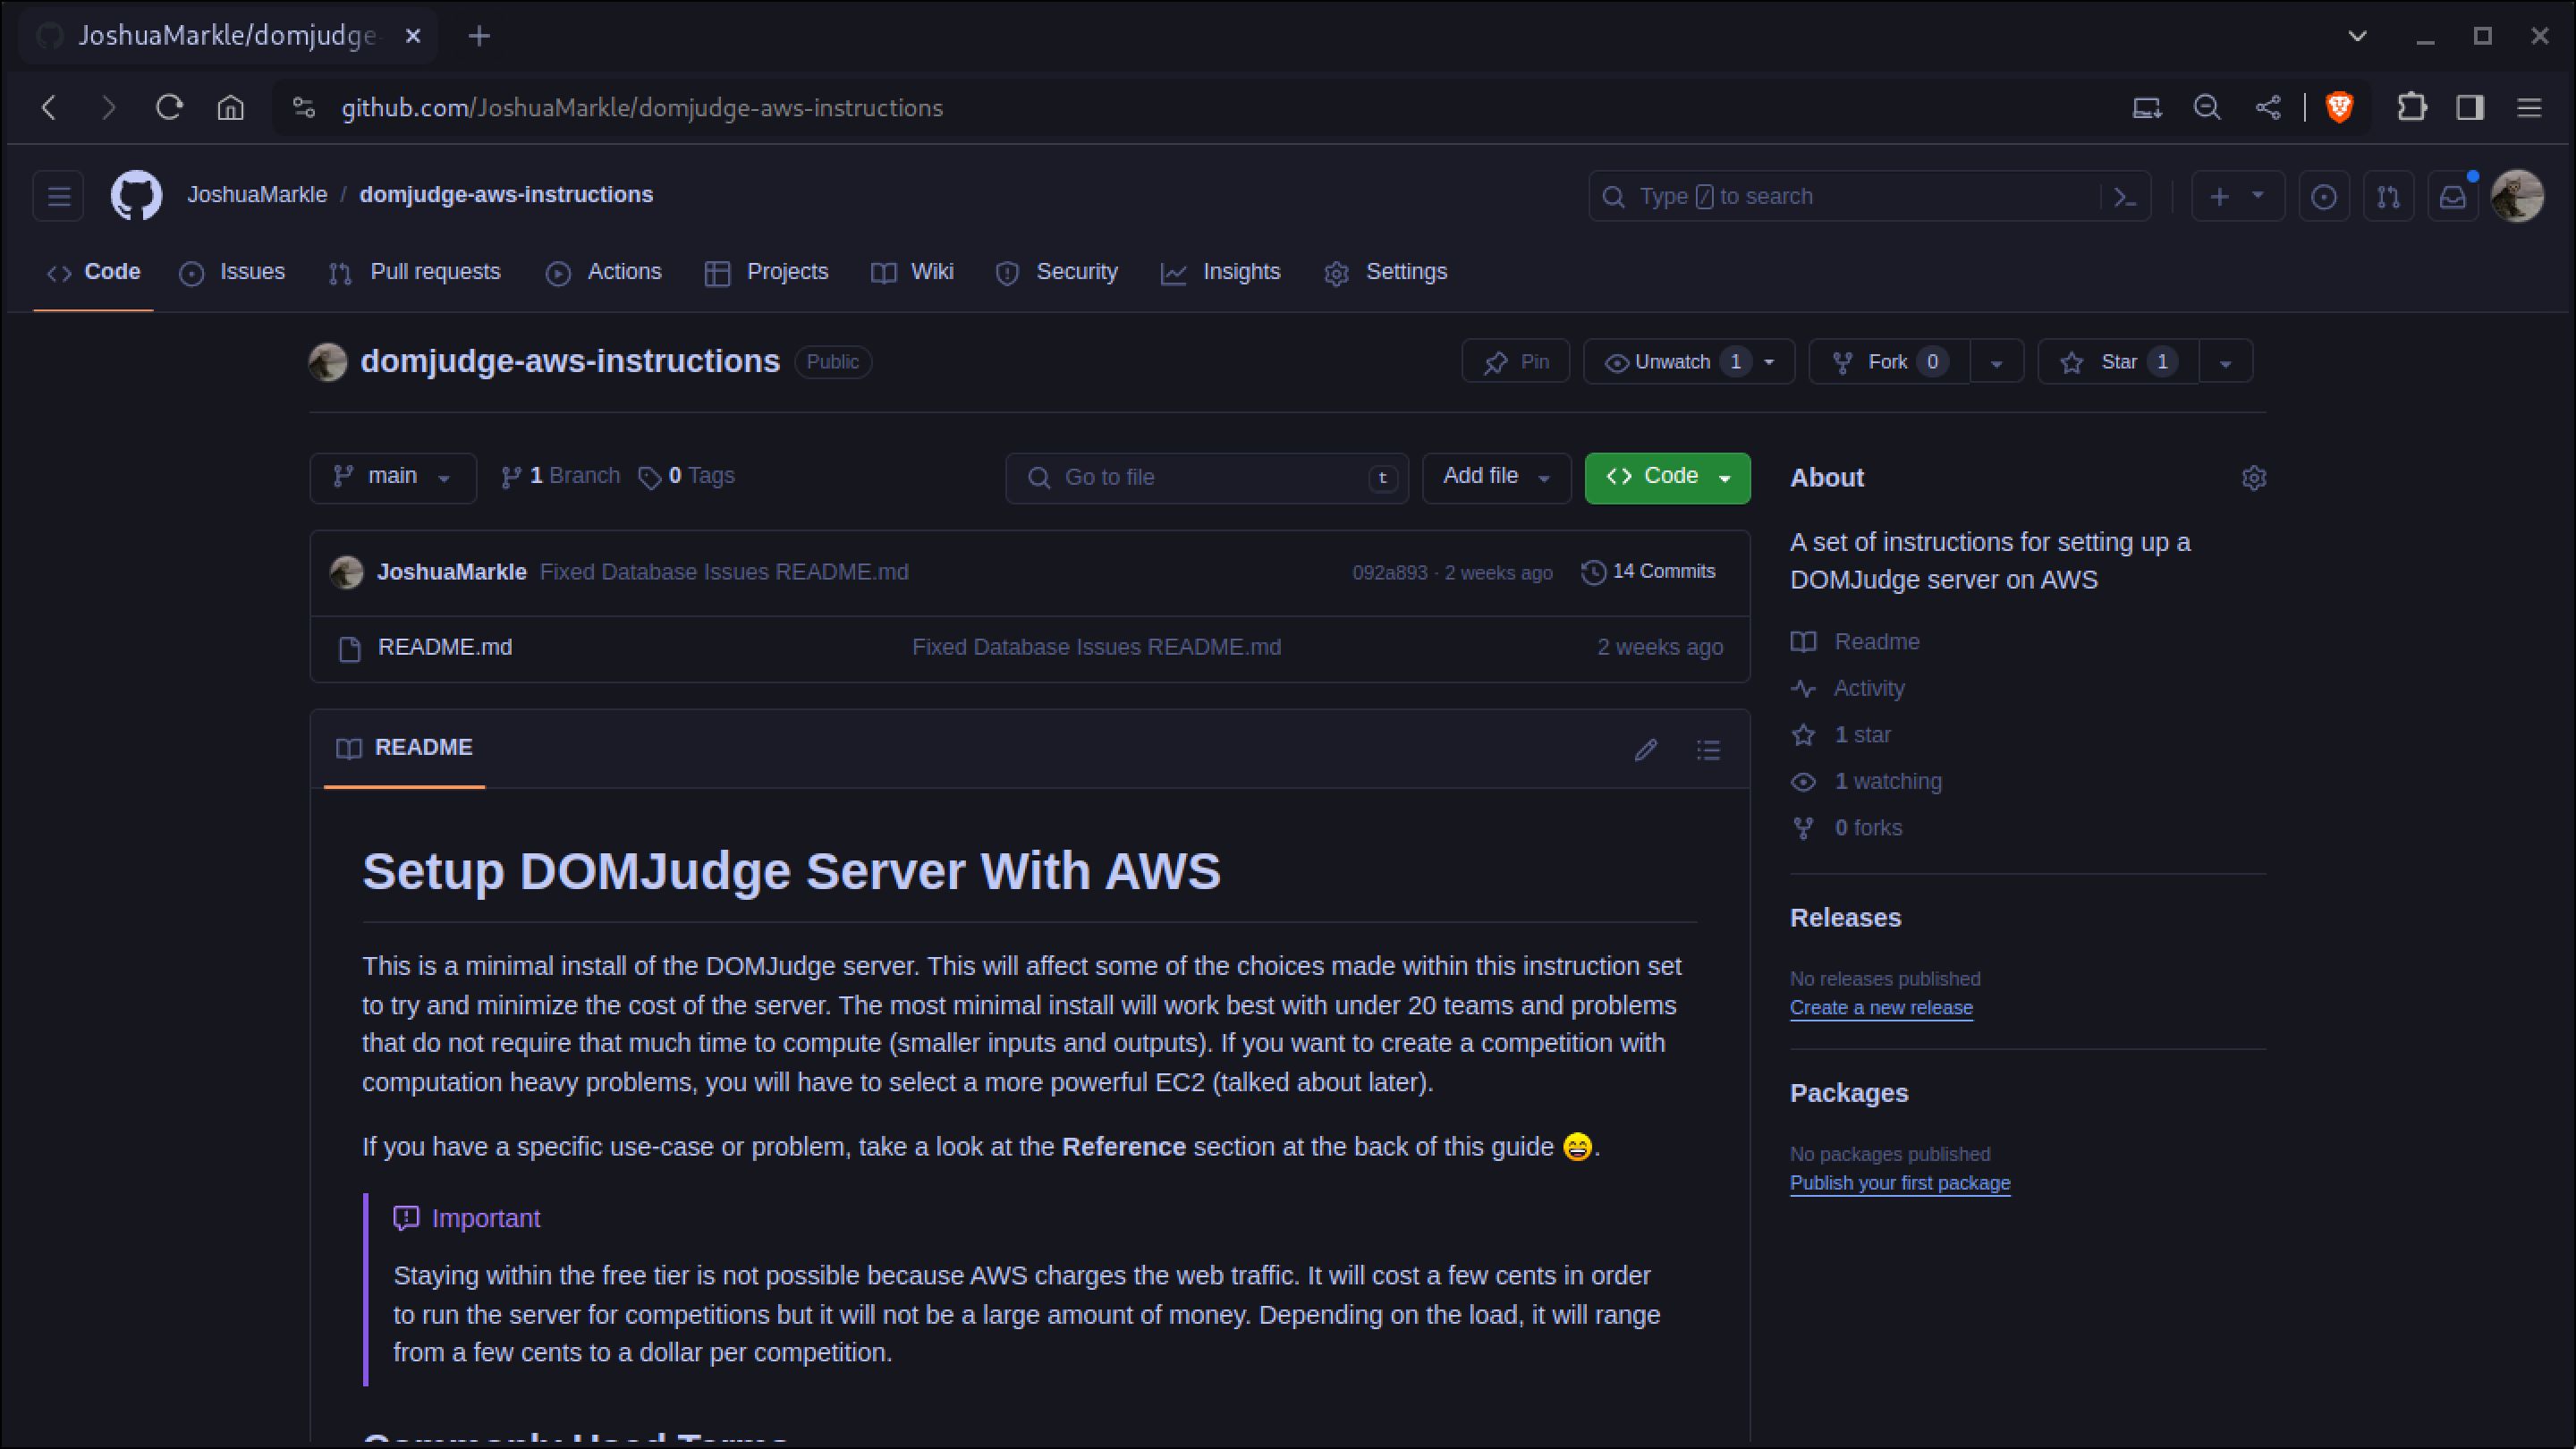Fork the repository
The width and height of the screenshot is (2576, 1449).
click(x=1889, y=362)
